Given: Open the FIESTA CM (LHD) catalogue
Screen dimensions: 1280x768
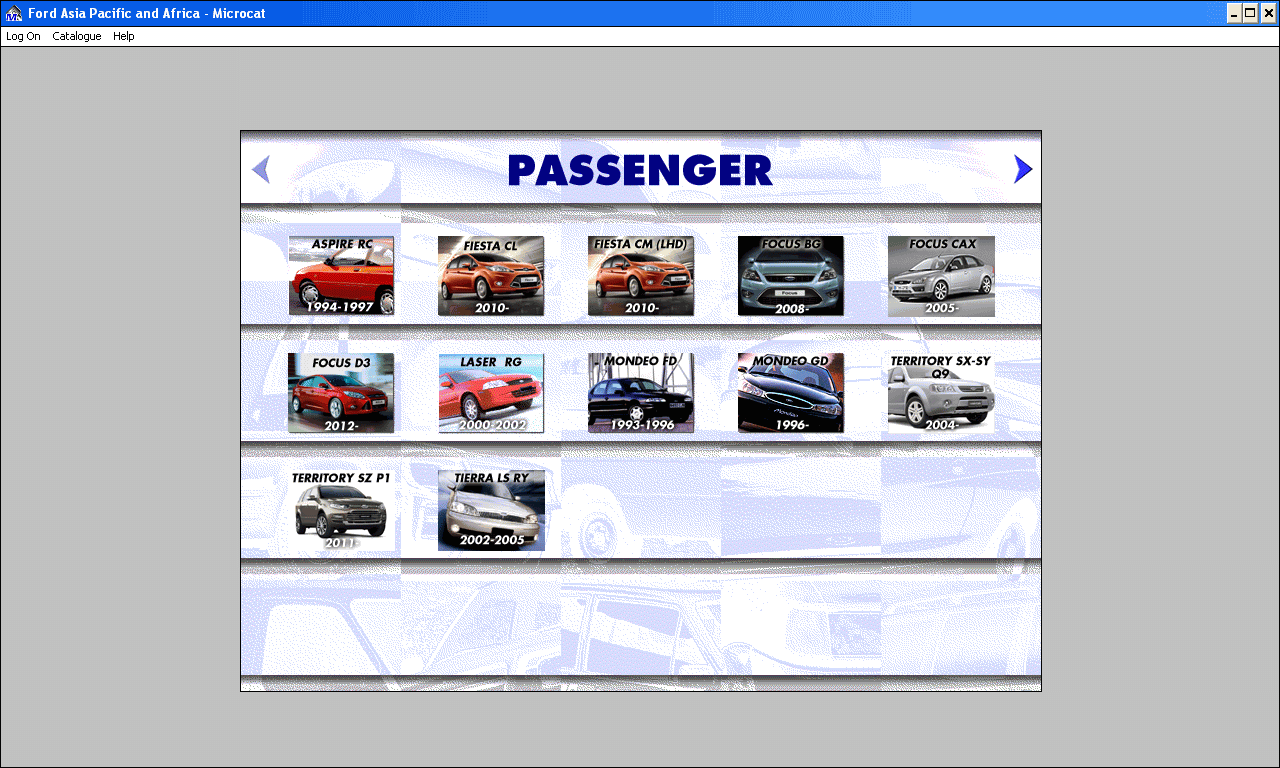Looking at the screenshot, I should (x=641, y=276).
